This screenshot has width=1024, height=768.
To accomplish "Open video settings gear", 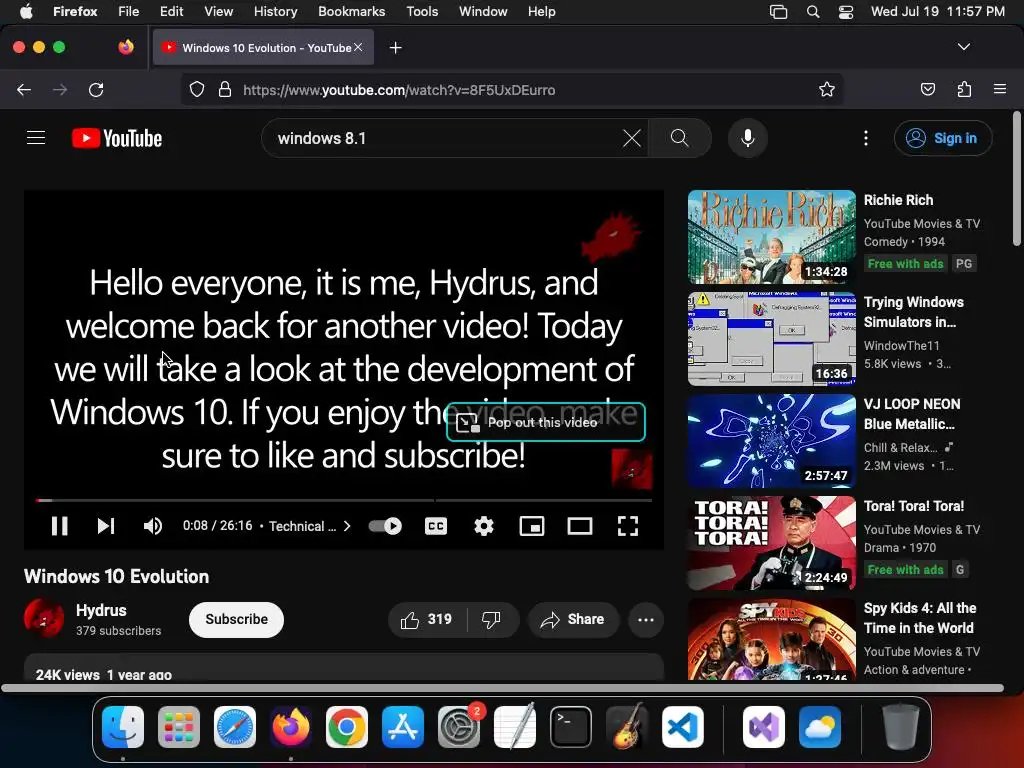I will 484,526.
